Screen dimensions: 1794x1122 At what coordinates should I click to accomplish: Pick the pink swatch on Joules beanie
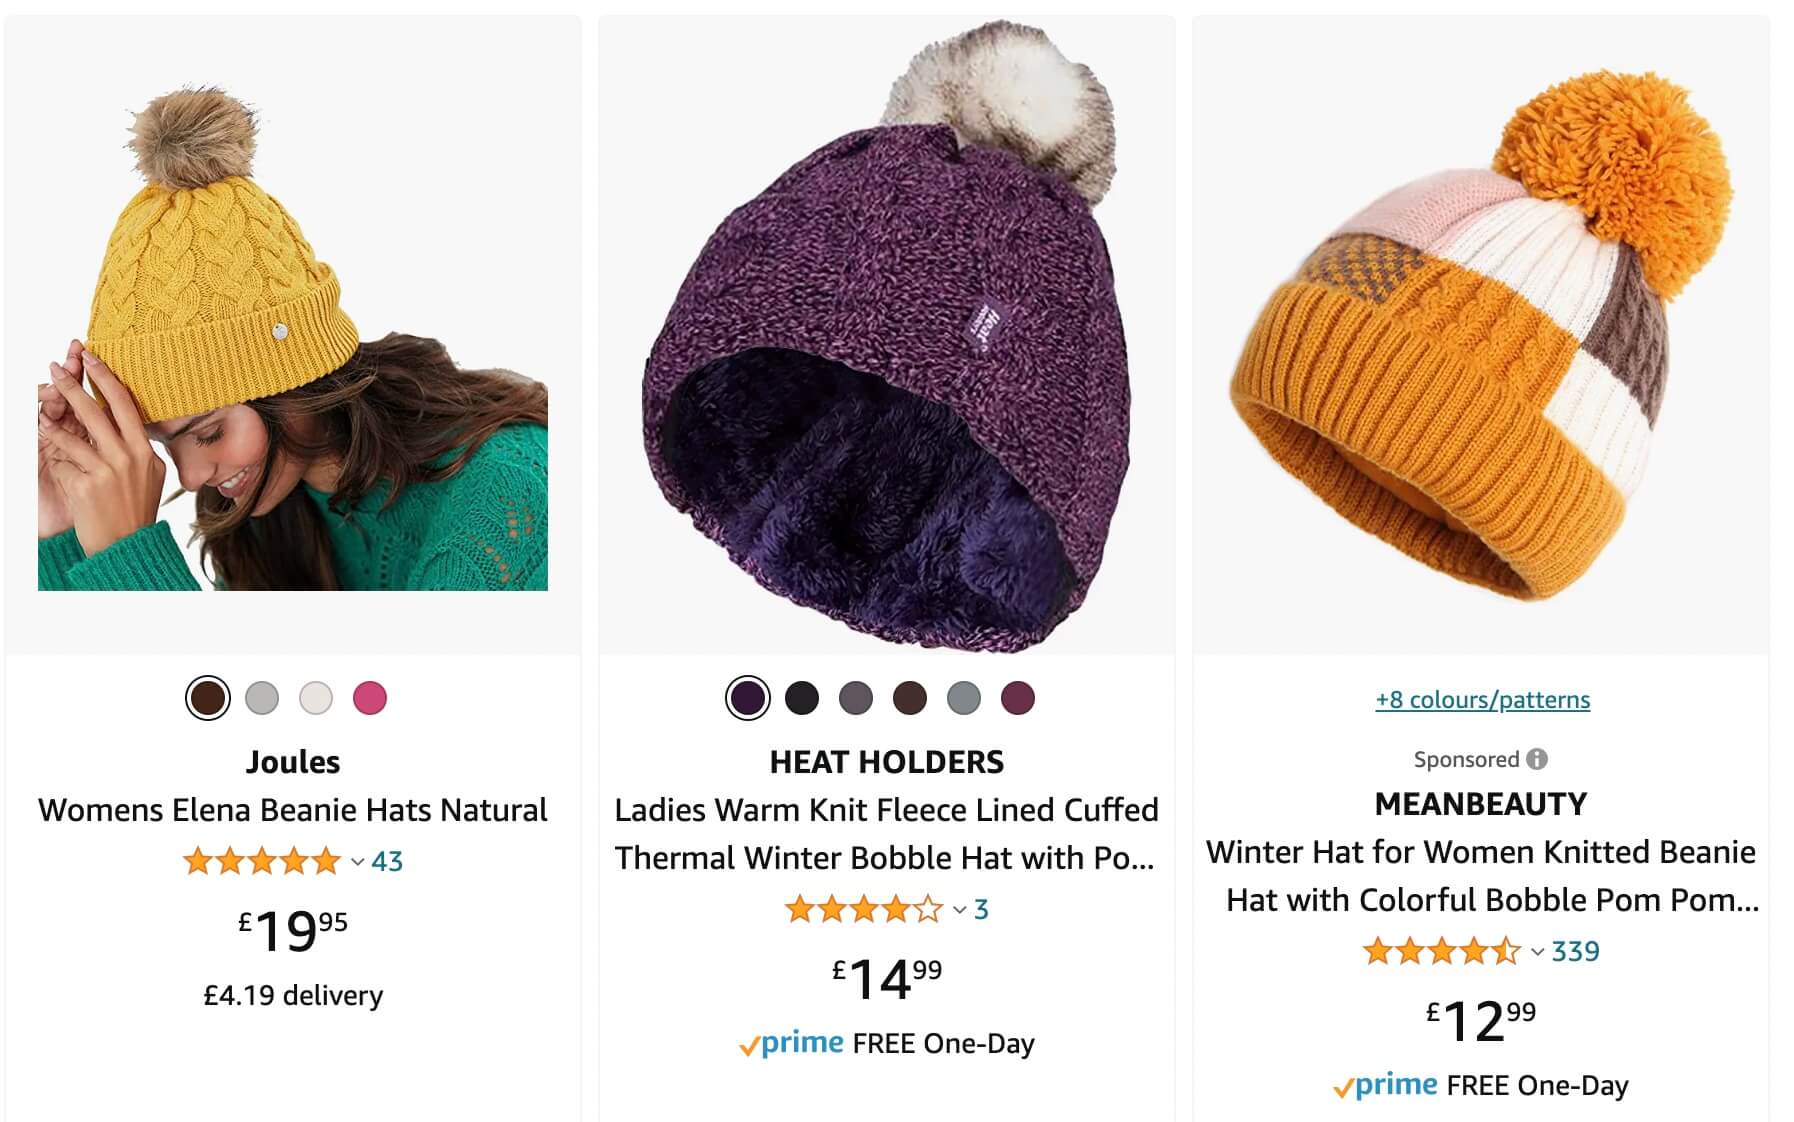point(370,698)
